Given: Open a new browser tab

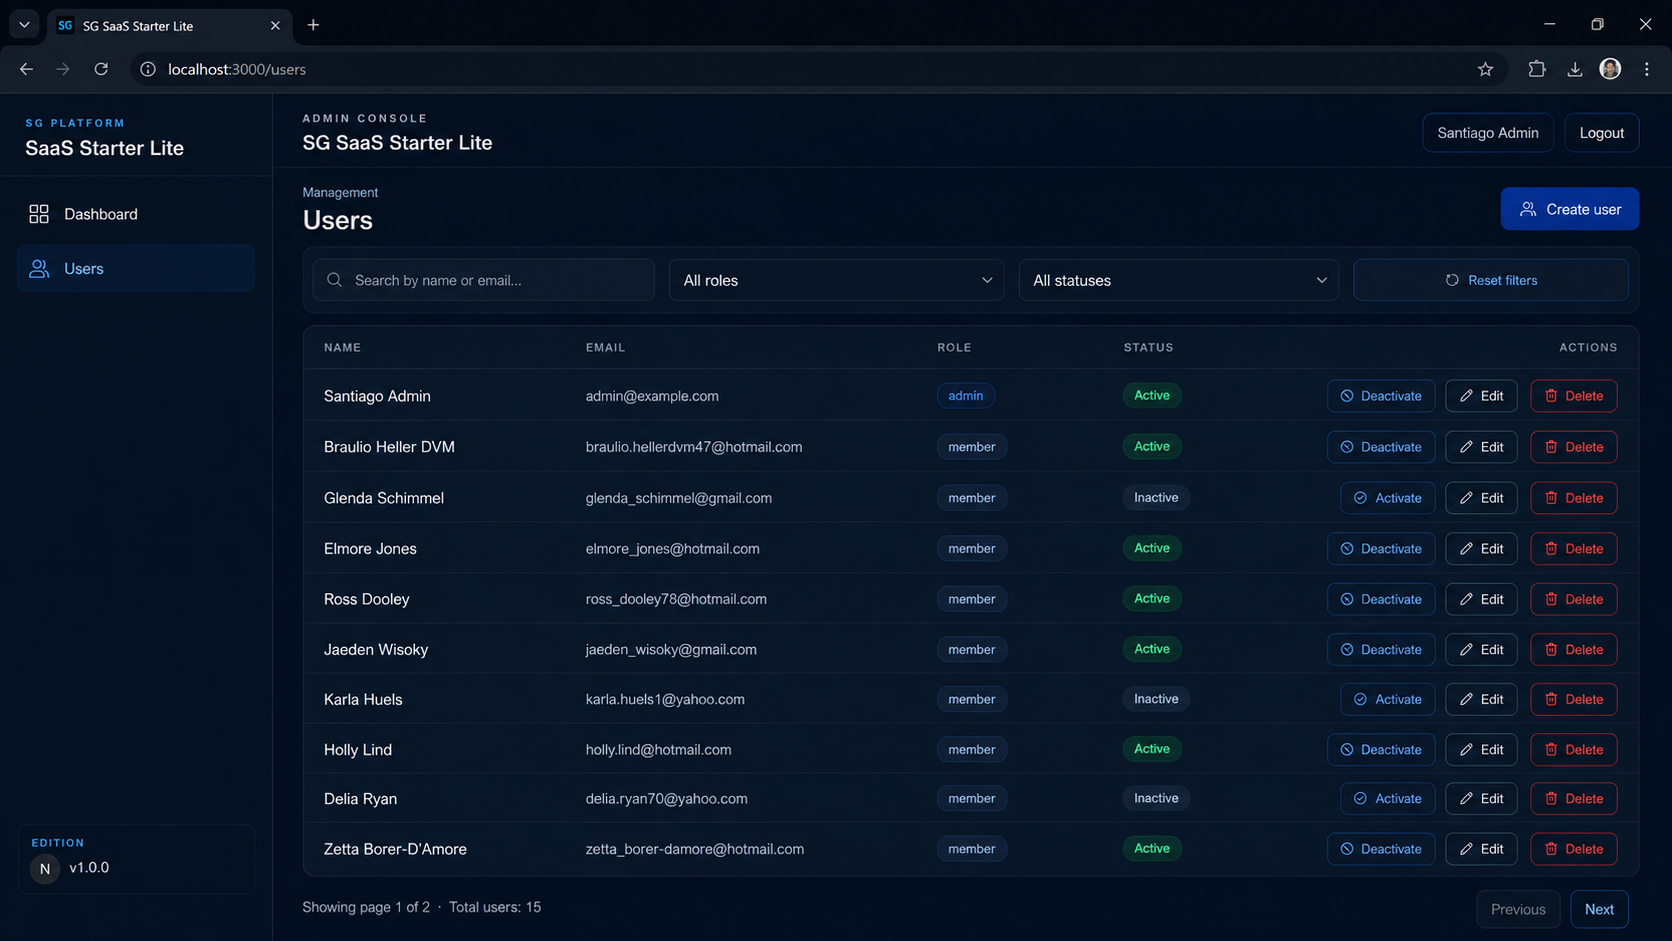Looking at the screenshot, I should pos(313,25).
